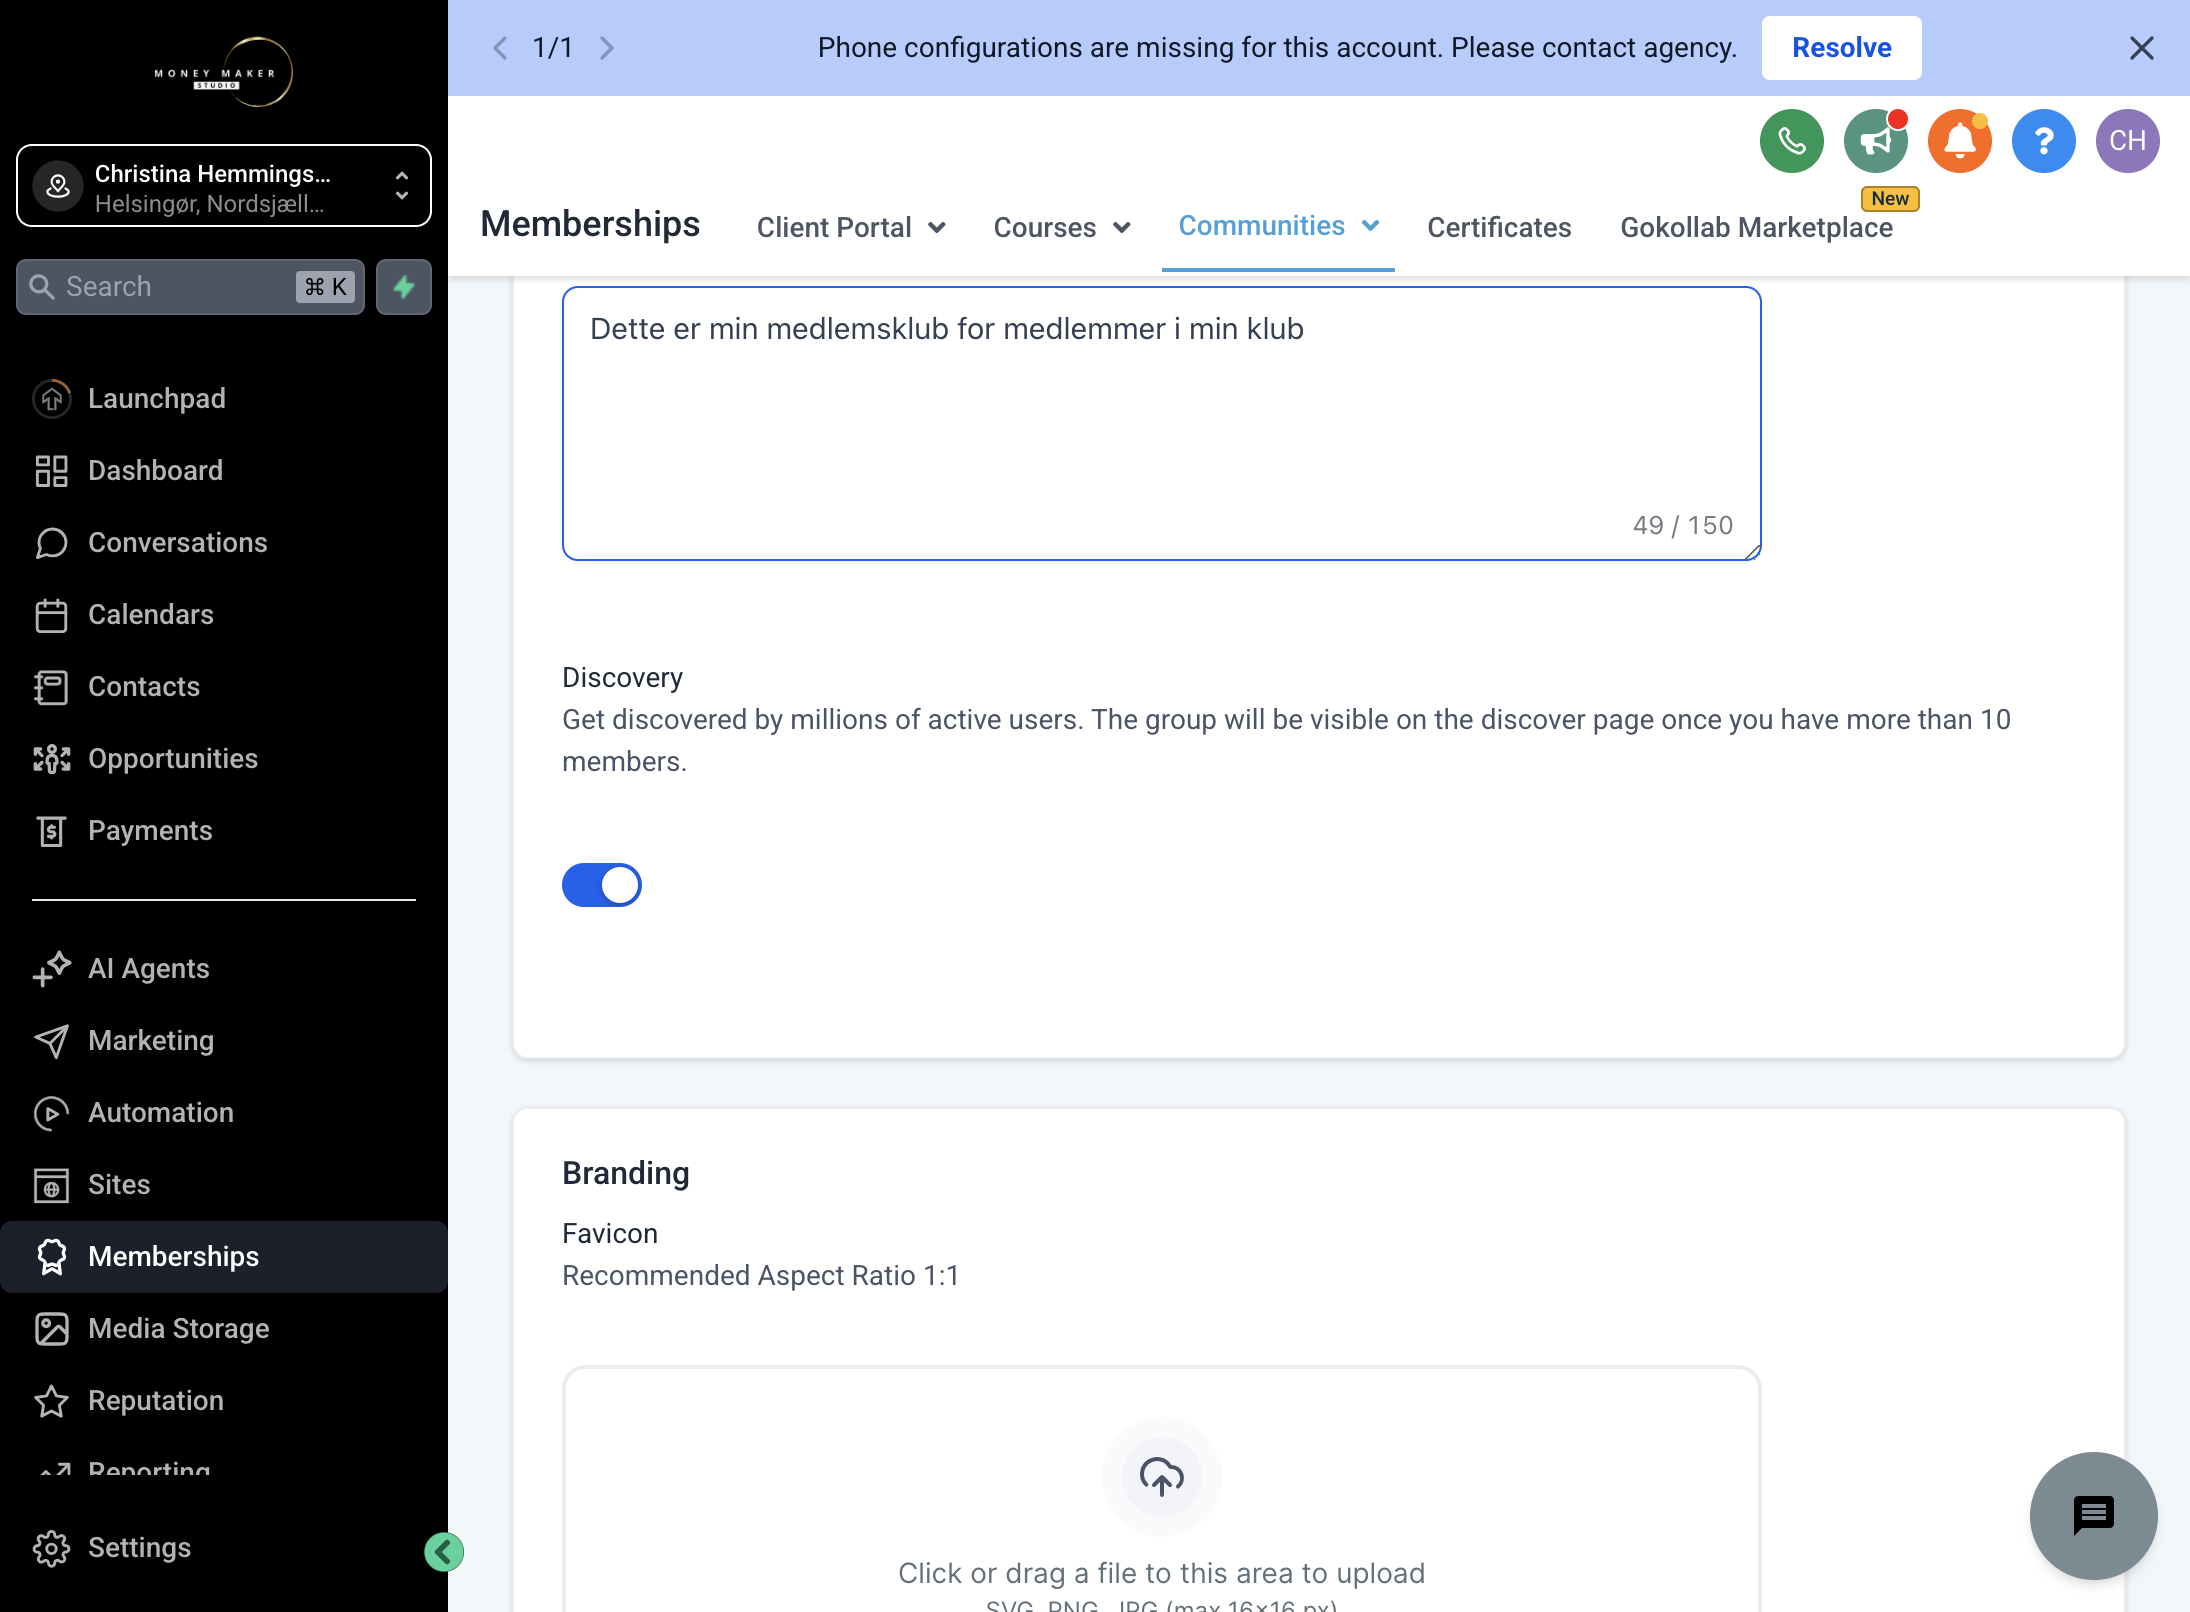The width and height of the screenshot is (2190, 1612).
Task: Expand the Client Portal dropdown
Action: (x=851, y=227)
